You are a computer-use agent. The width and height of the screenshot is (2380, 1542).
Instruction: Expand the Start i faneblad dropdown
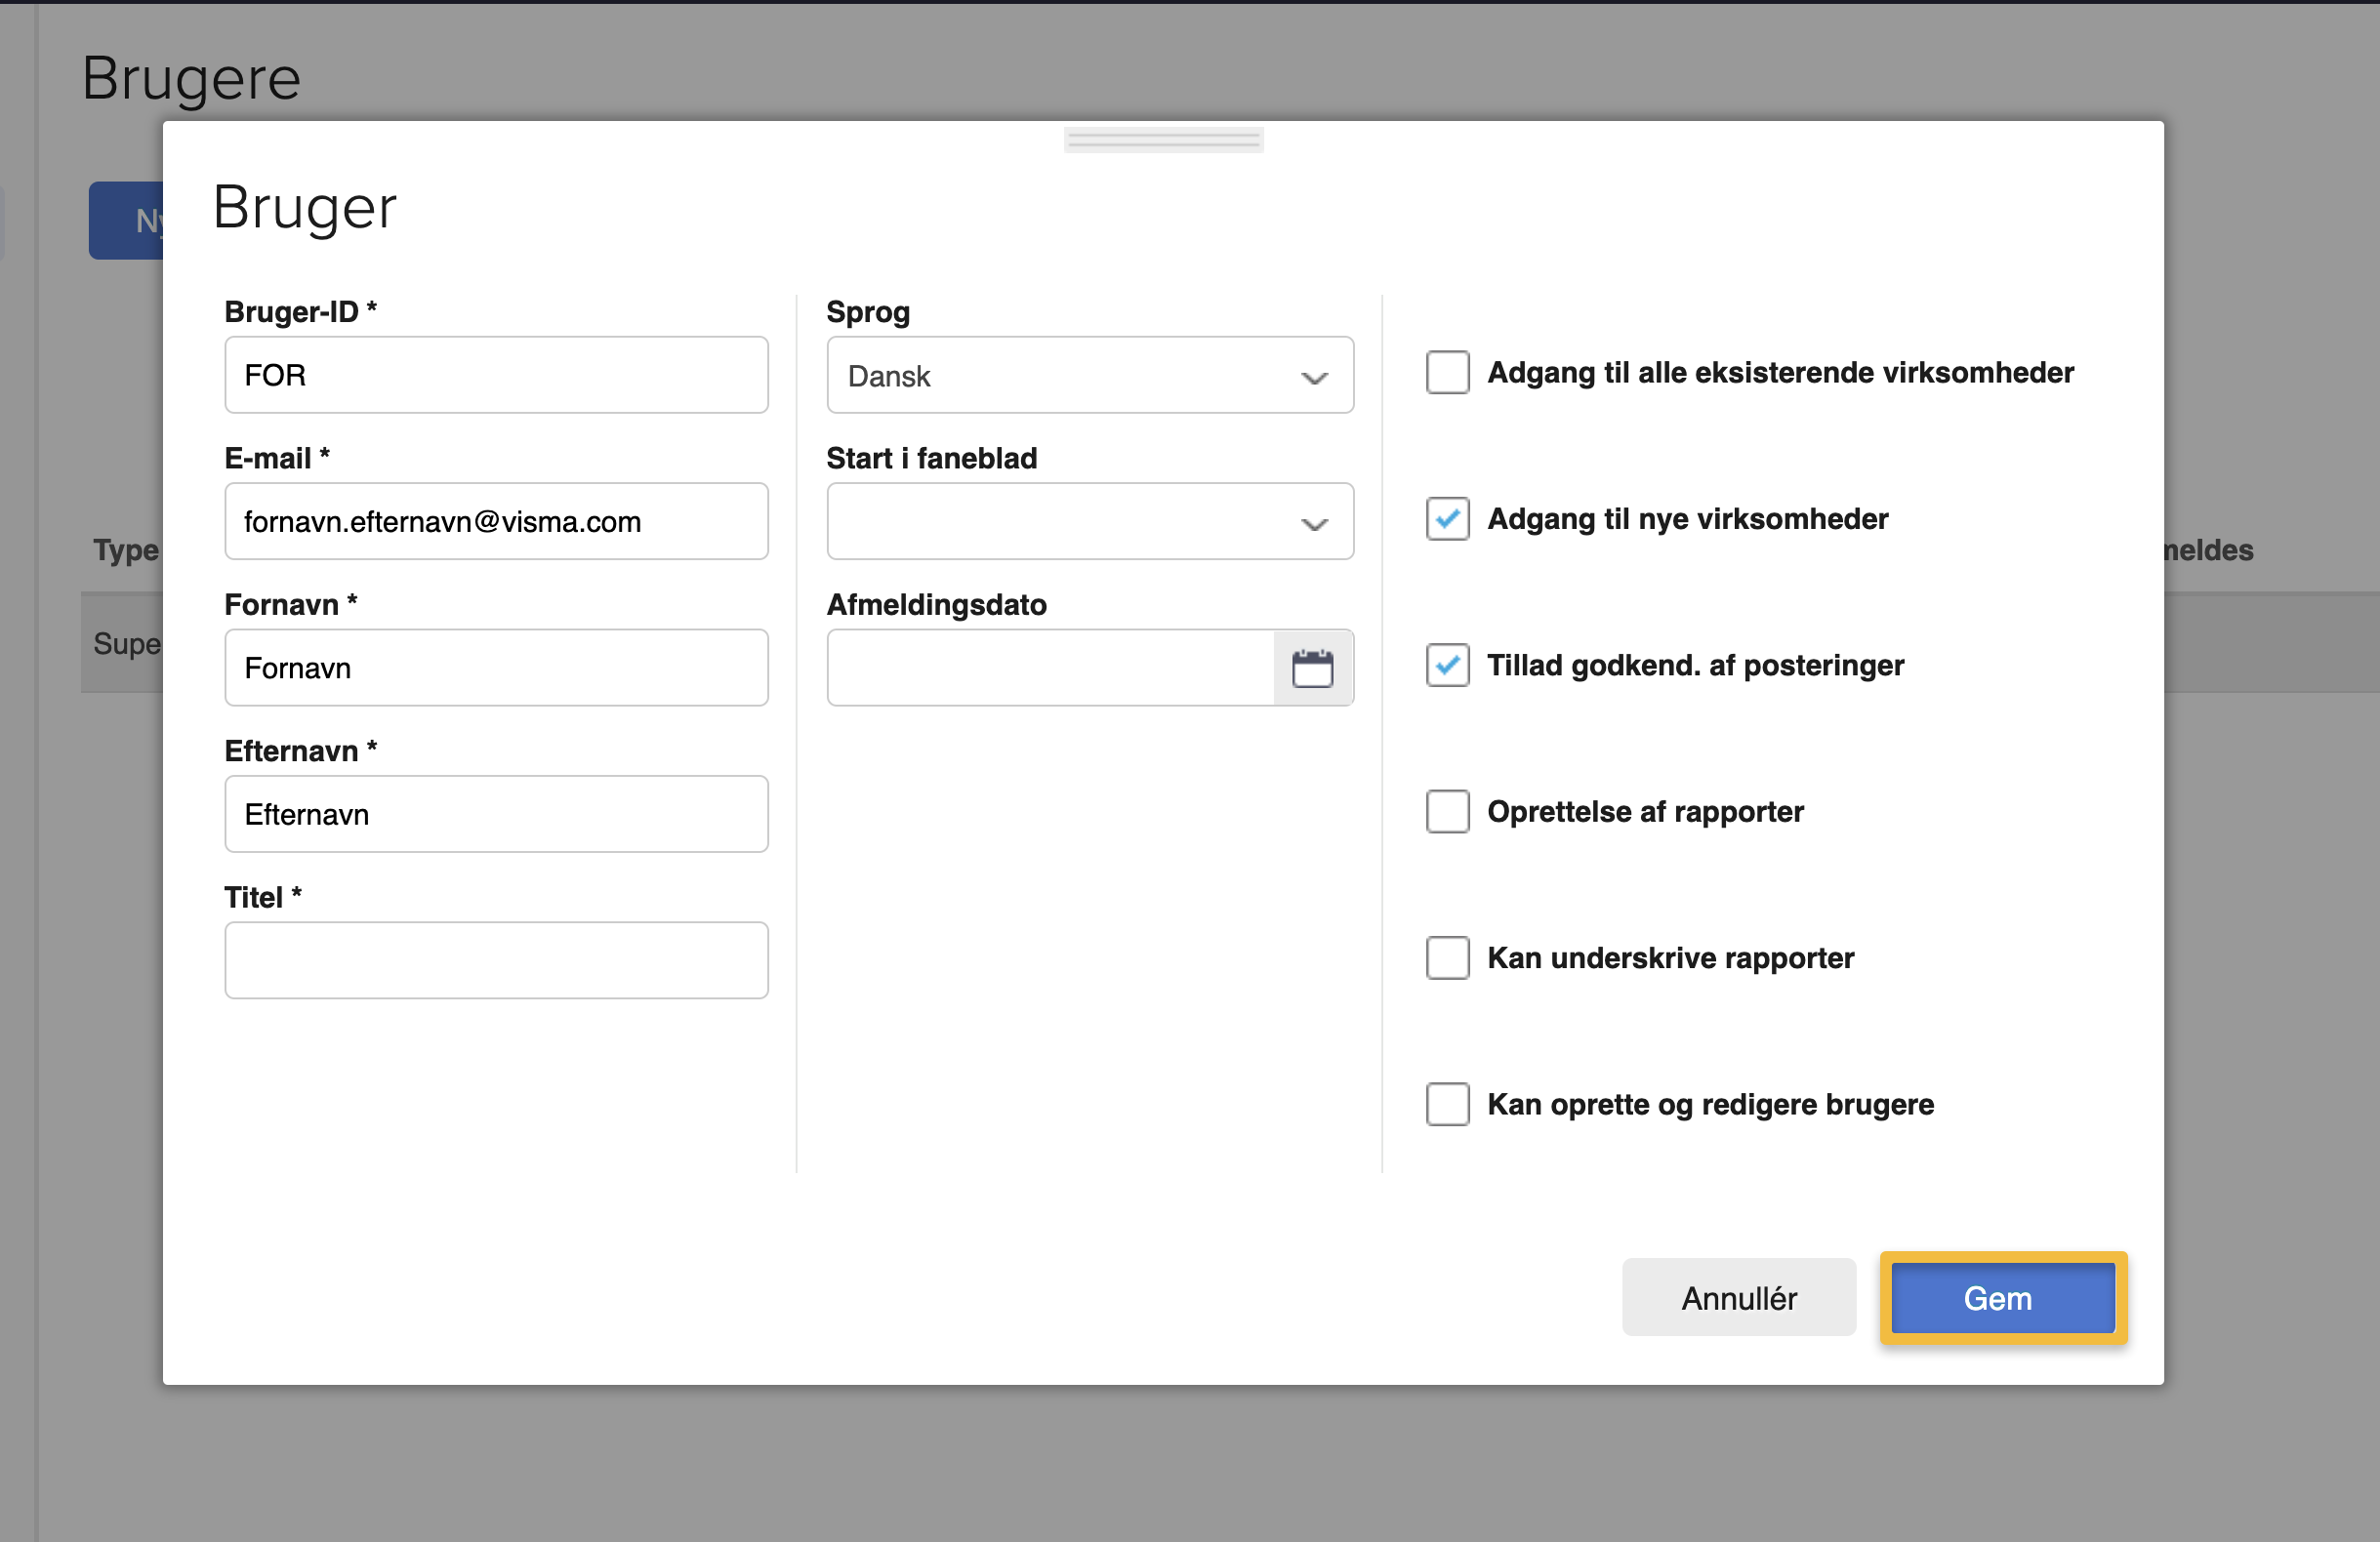point(1089,522)
